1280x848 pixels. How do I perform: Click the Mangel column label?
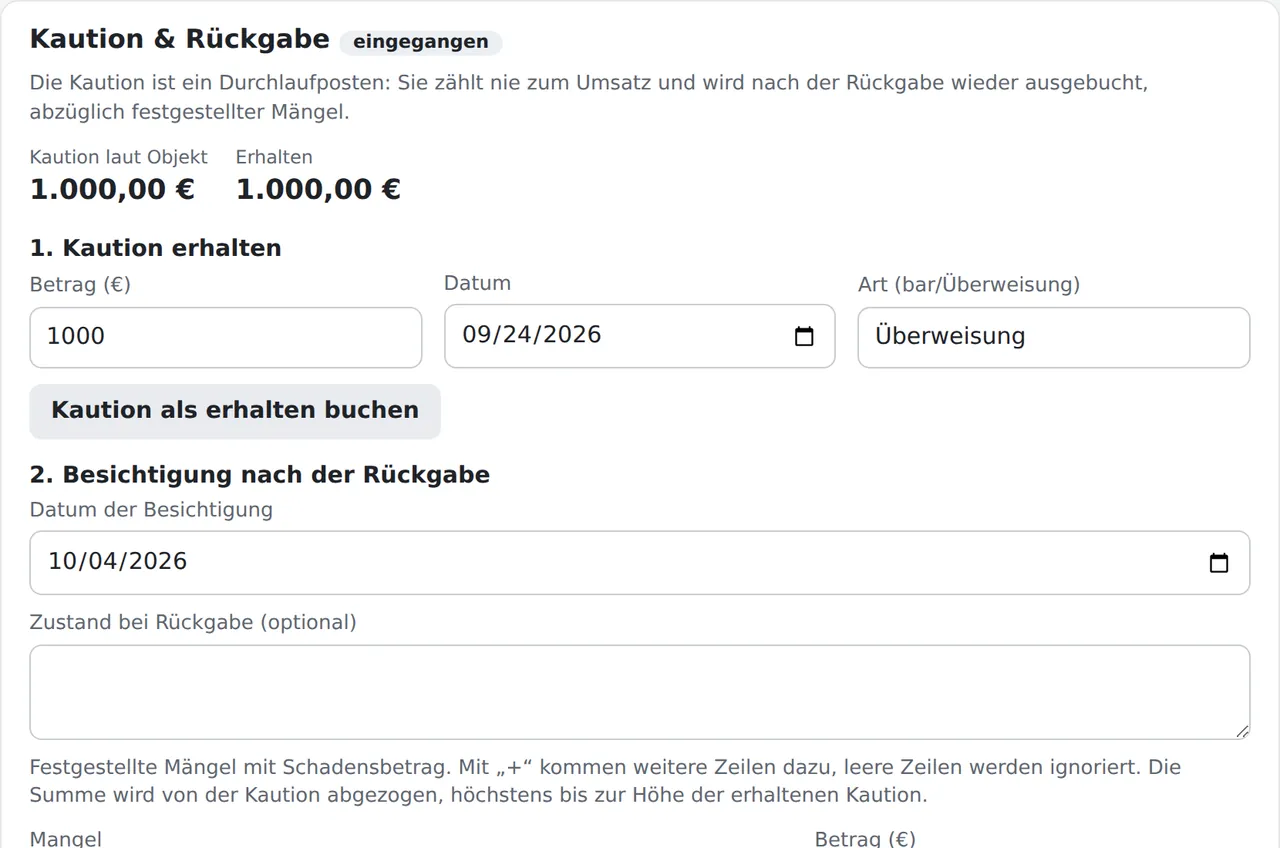click(x=66, y=839)
